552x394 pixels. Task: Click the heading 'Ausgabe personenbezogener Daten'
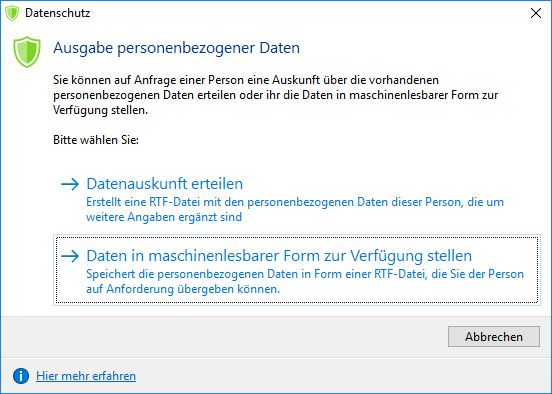point(176,48)
